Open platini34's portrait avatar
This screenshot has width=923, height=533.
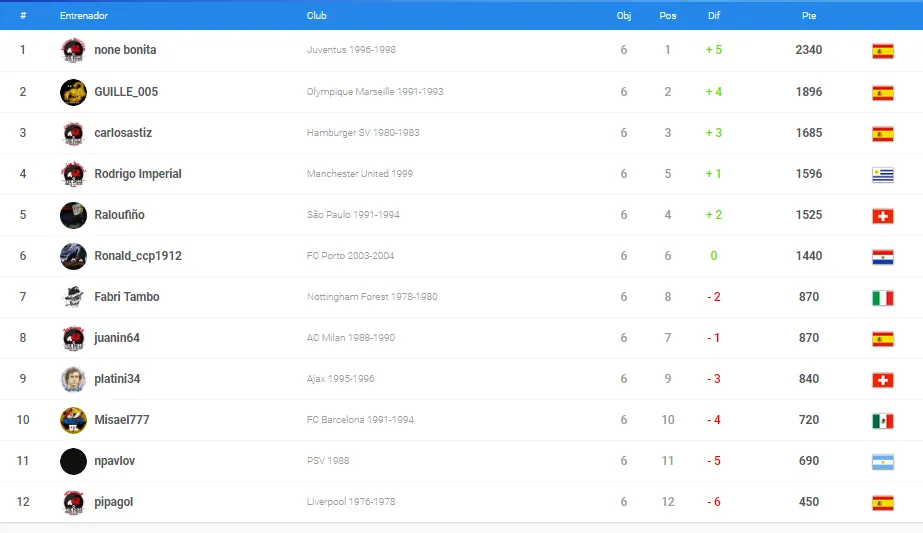pyautogui.click(x=73, y=379)
